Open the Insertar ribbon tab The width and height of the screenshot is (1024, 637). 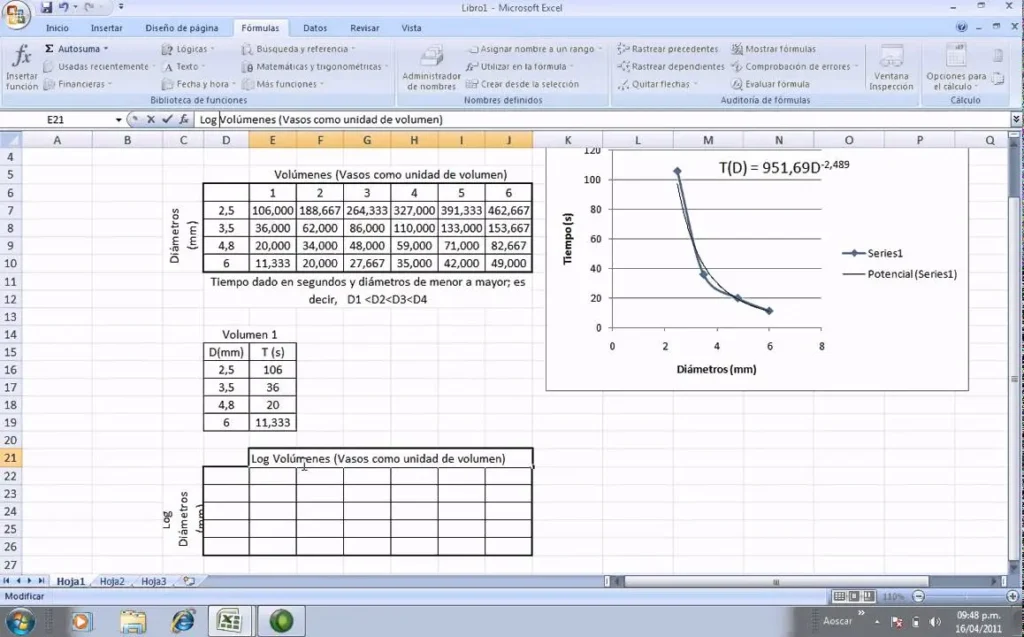[107, 28]
